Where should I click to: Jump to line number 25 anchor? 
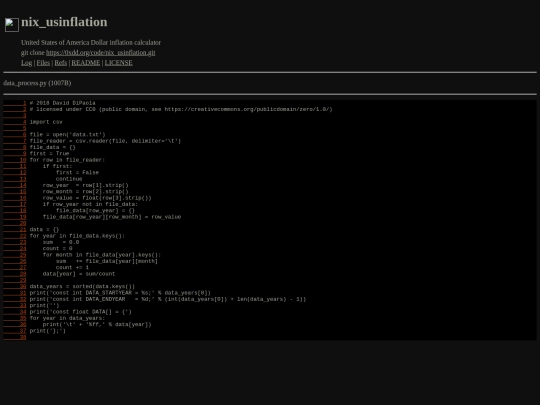pos(15,255)
